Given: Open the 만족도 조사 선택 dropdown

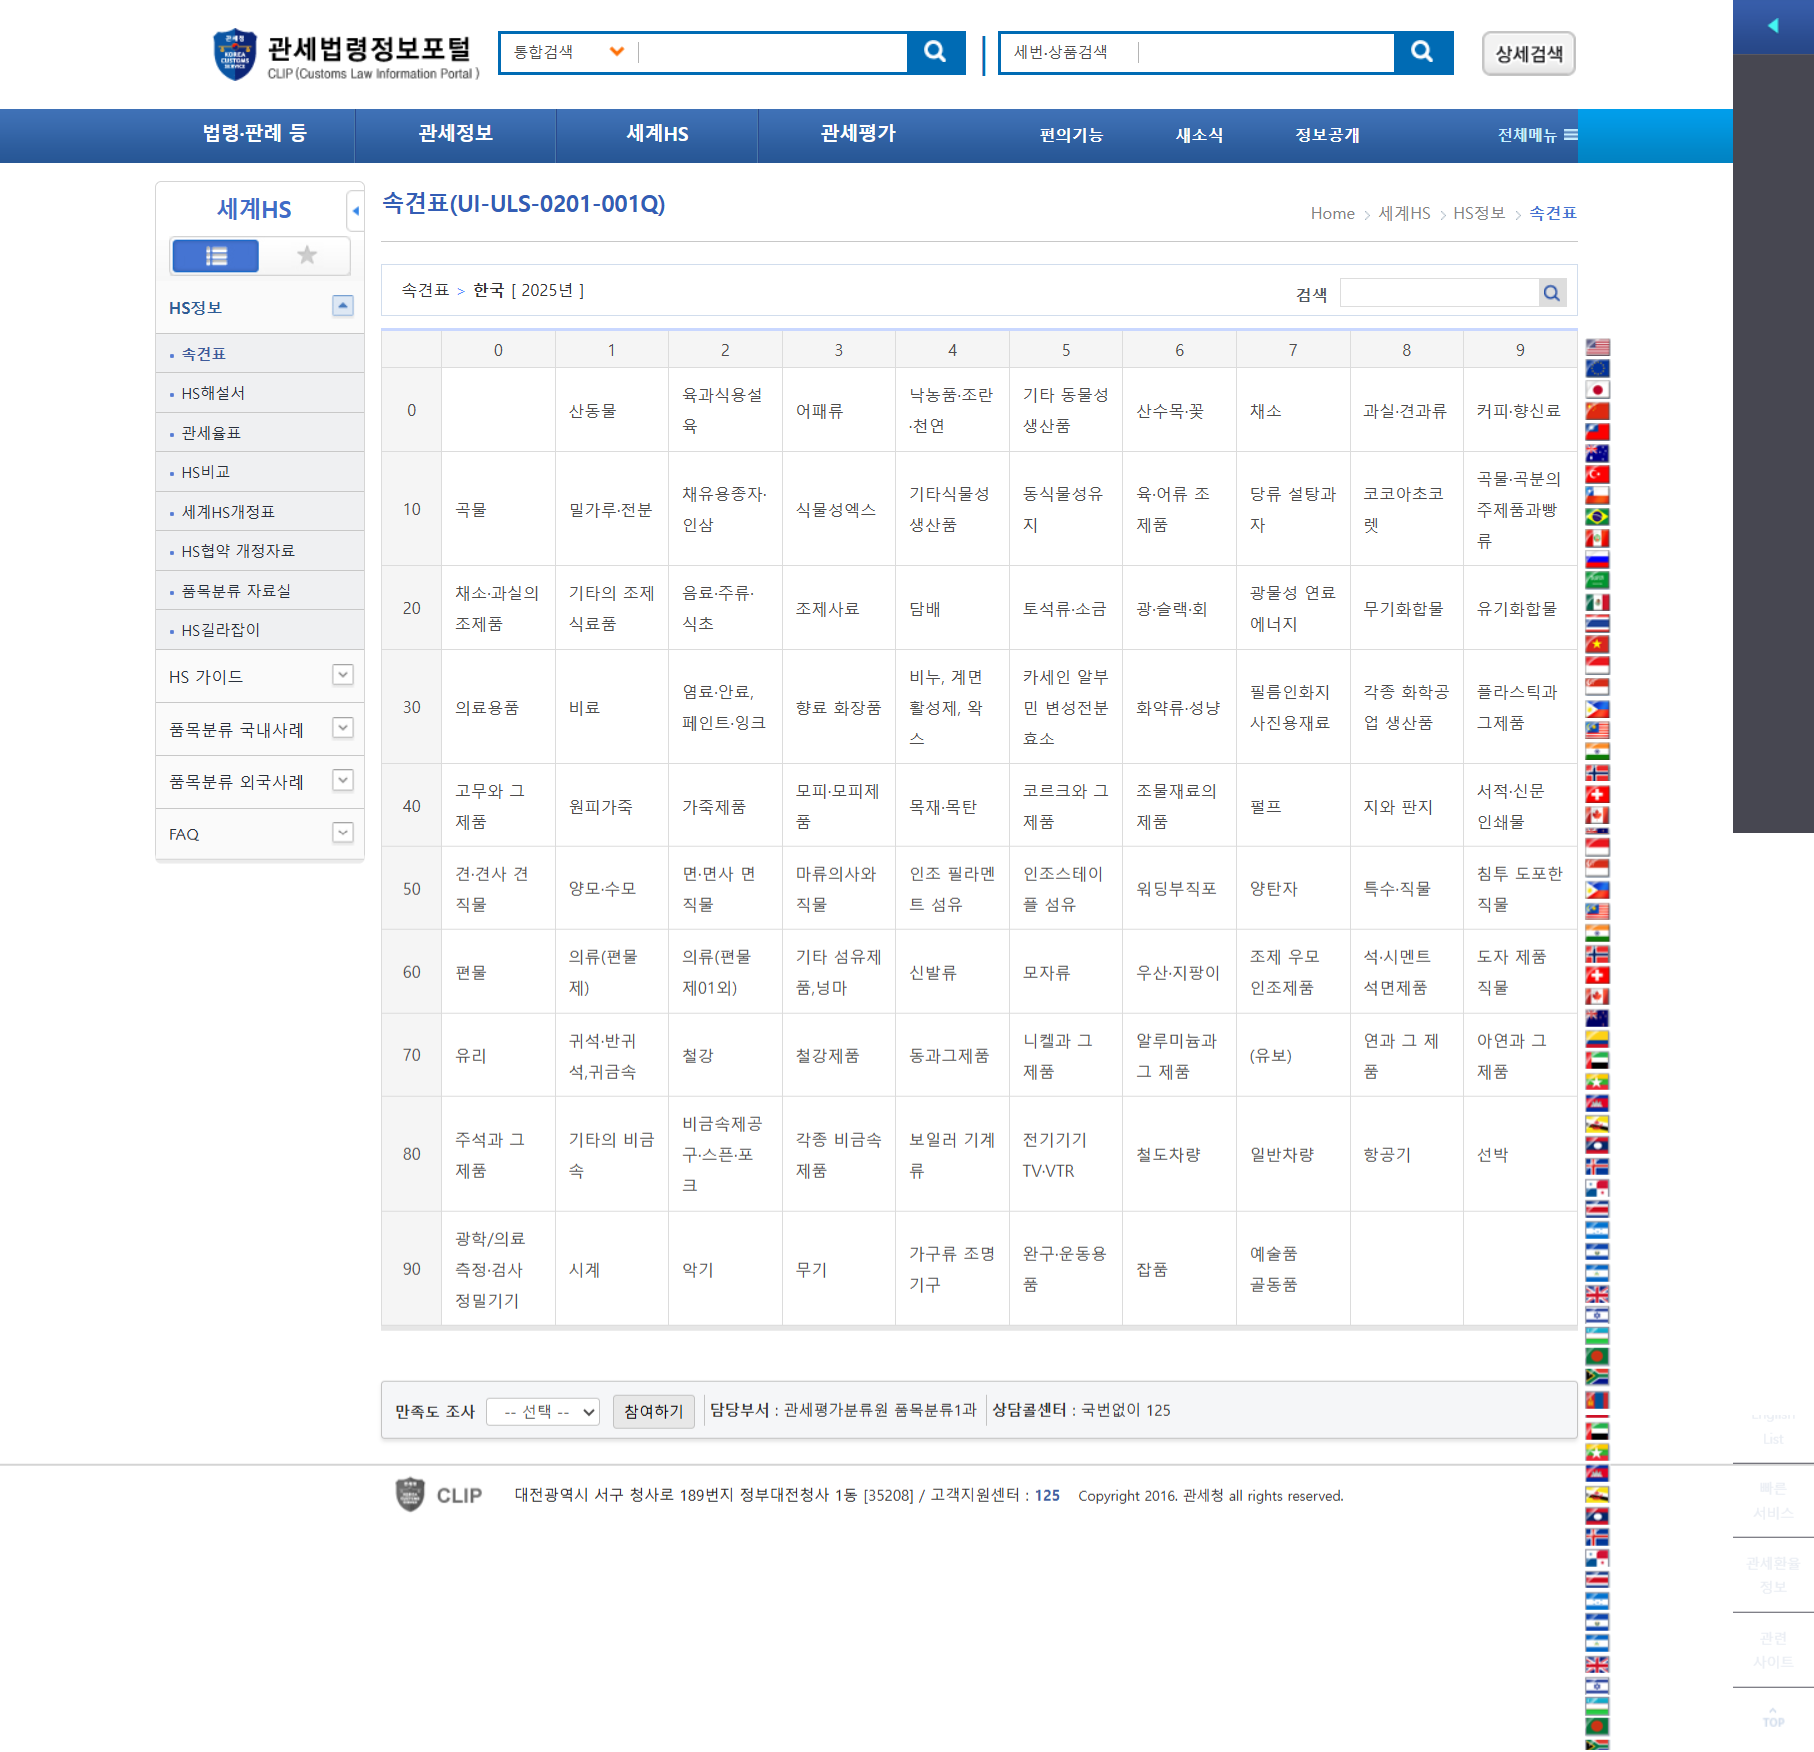Looking at the screenshot, I should pyautogui.click(x=543, y=1411).
